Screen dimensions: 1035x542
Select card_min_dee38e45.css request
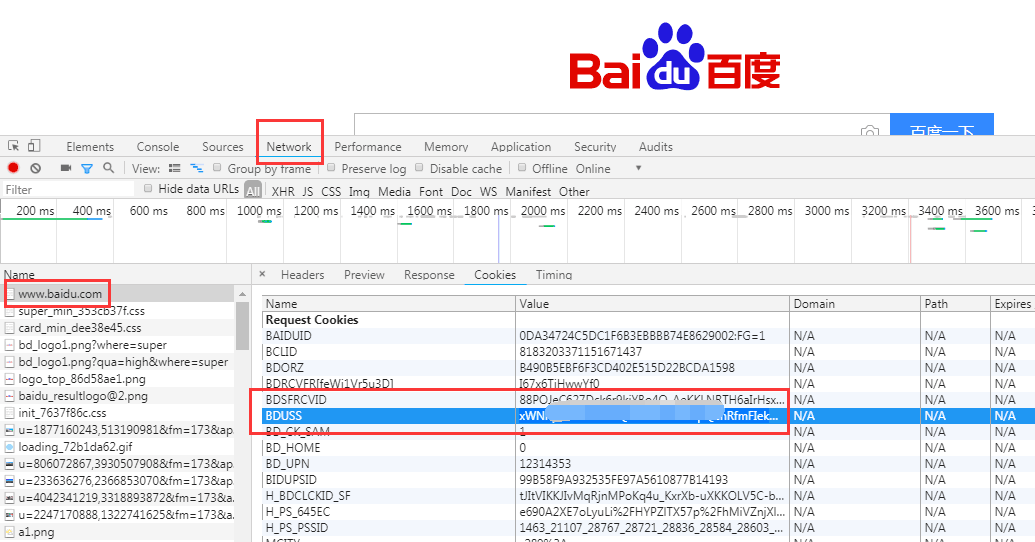[118, 328]
